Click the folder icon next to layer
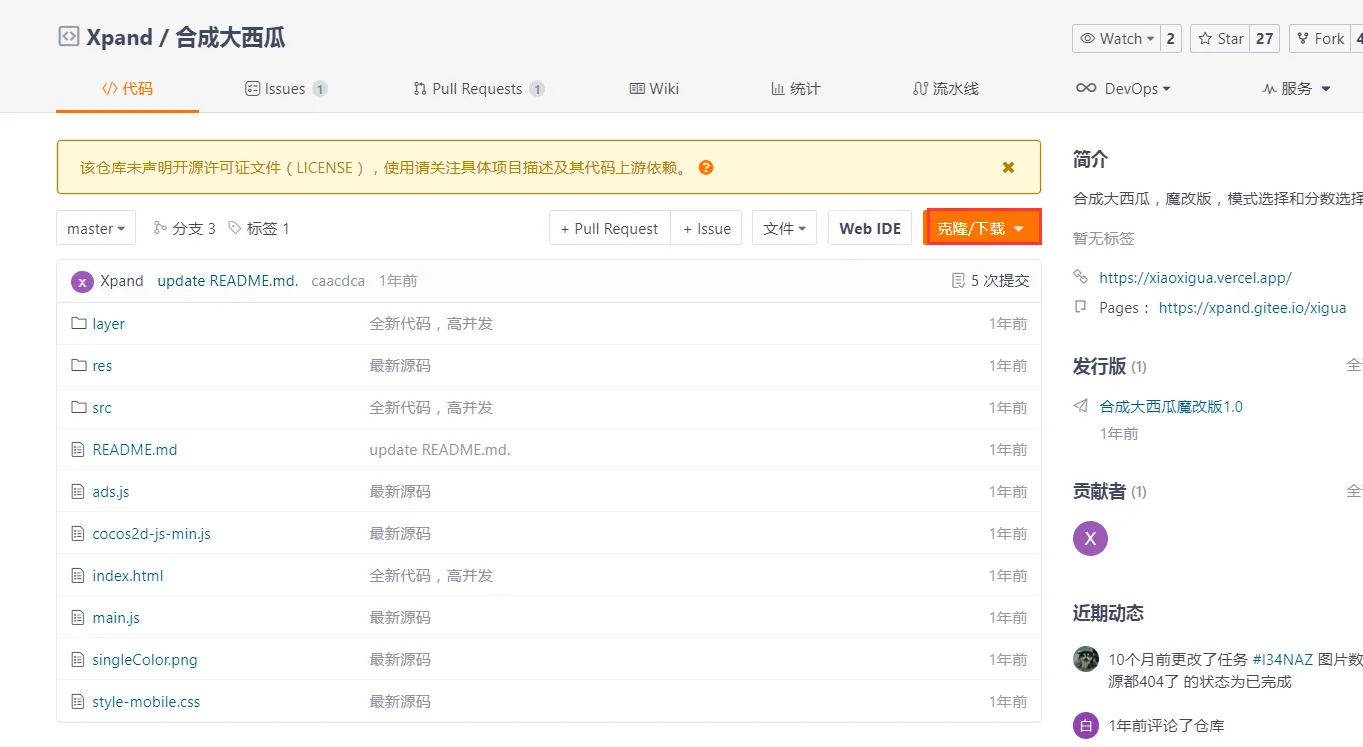The height and width of the screenshot is (747, 1363). coord(79,324)
